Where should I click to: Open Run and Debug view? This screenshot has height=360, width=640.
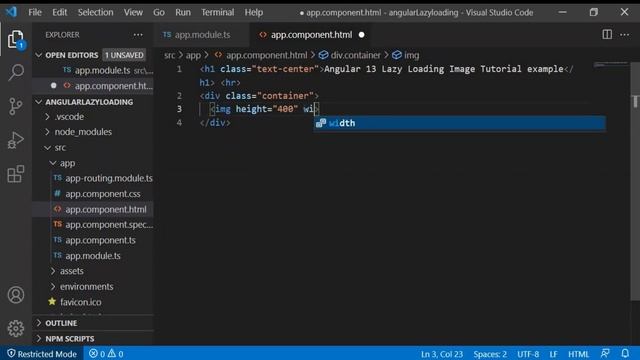tap(16, 140)
